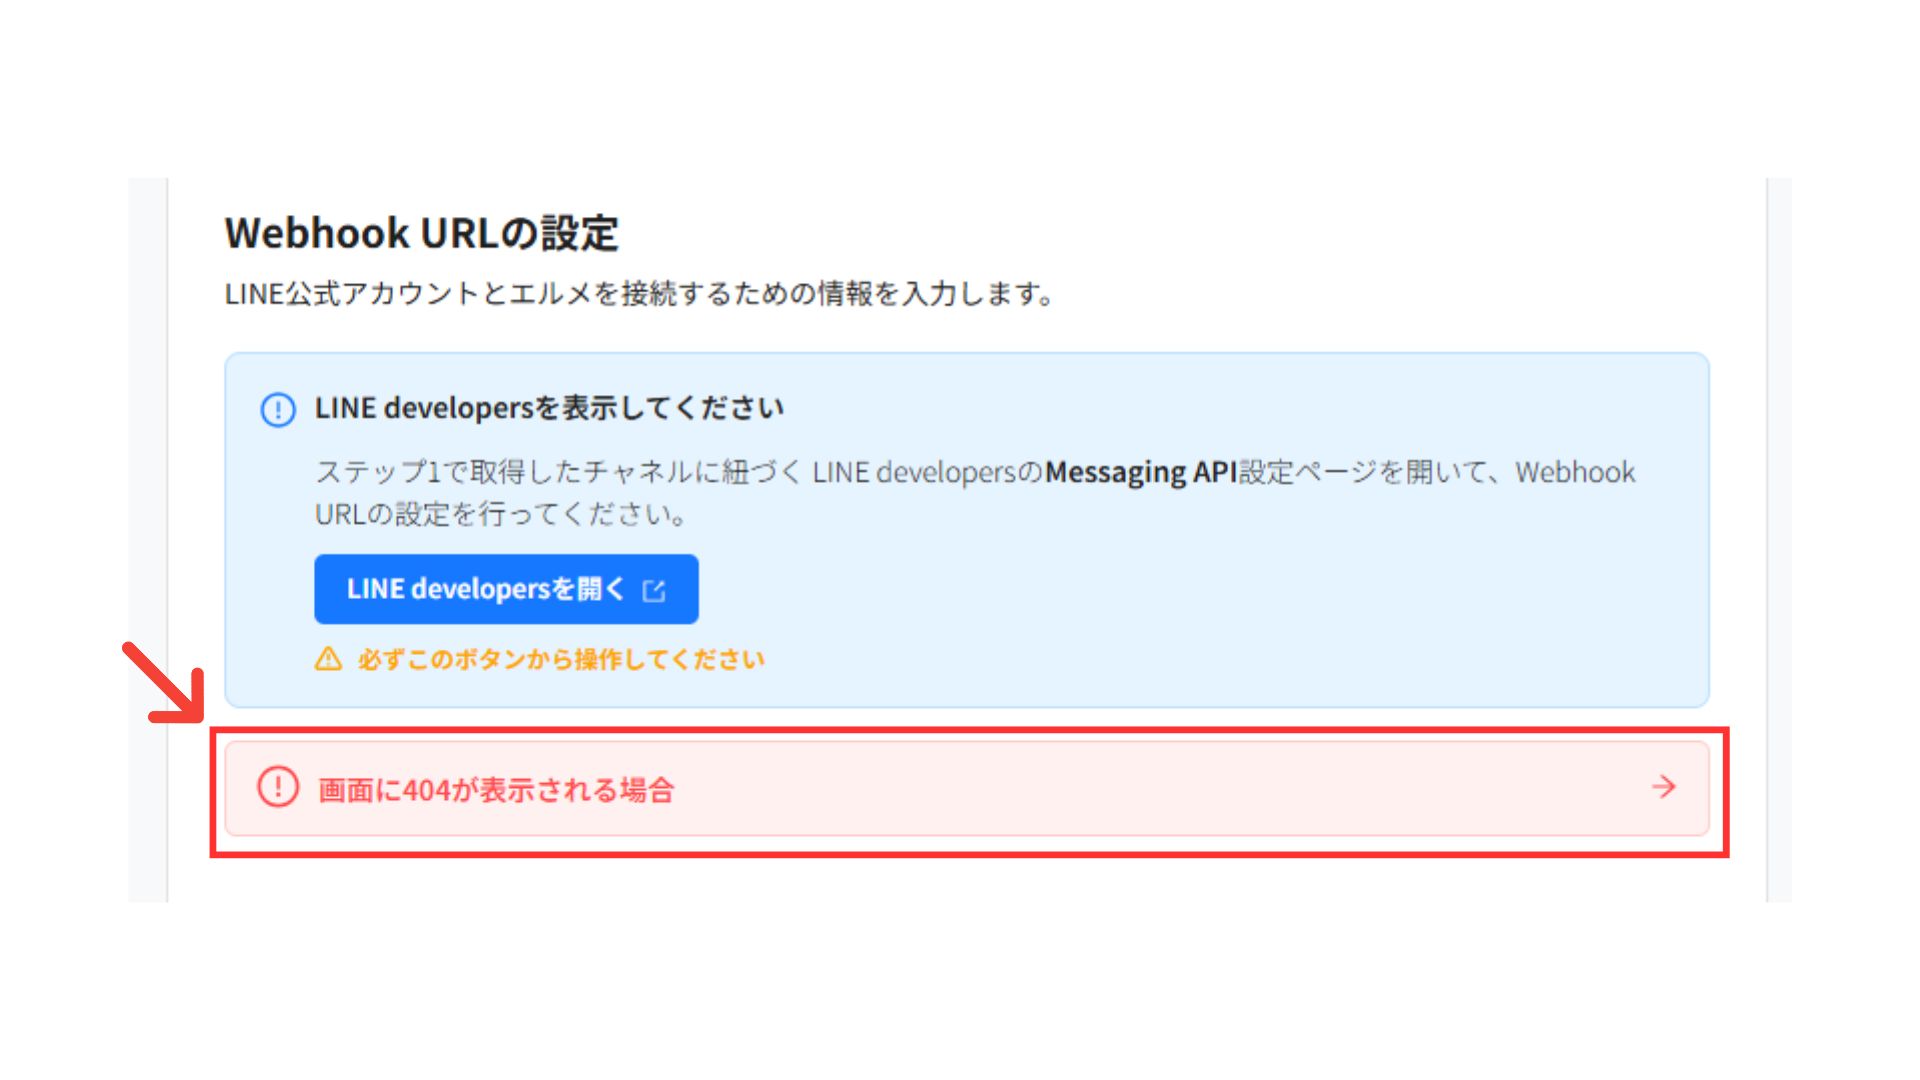Click the sentence LINE公式アカウントとエルメを接続するための情報を入力します。
The image size is (1920, 1080).
point(640,294)
